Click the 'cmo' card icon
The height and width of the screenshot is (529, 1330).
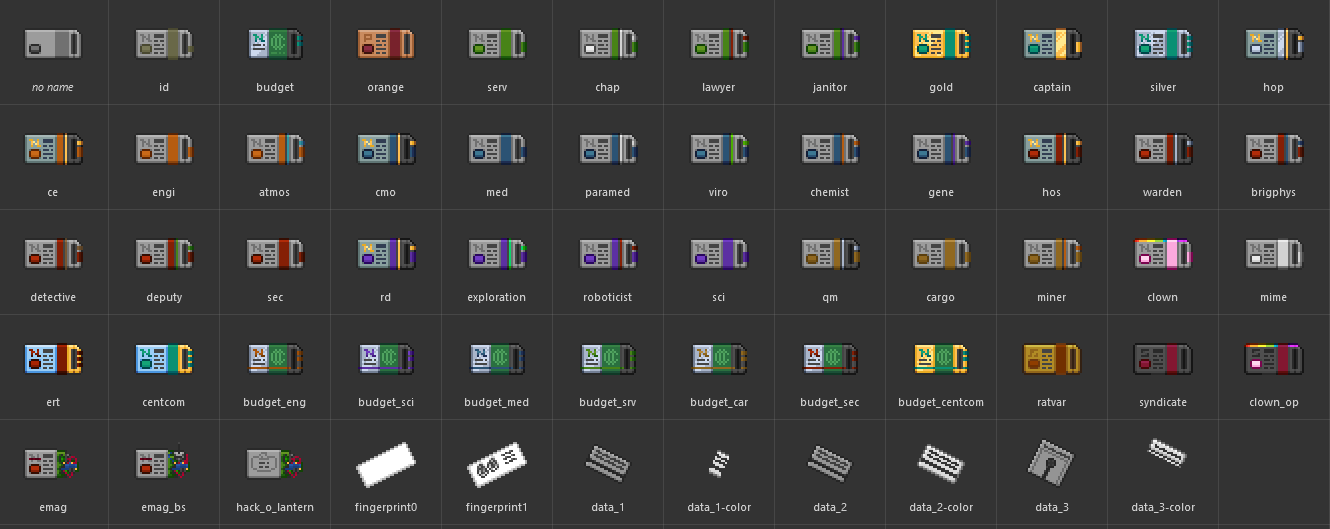pyautogui.click(x=386, y=149)
